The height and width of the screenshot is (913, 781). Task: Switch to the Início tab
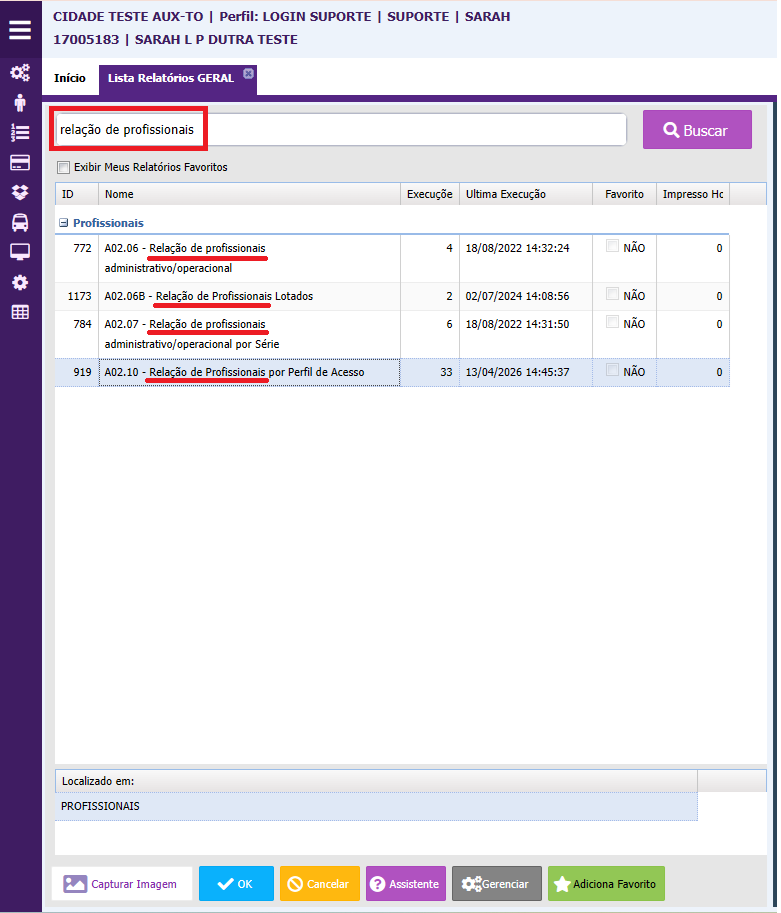(x=70, y=78)
